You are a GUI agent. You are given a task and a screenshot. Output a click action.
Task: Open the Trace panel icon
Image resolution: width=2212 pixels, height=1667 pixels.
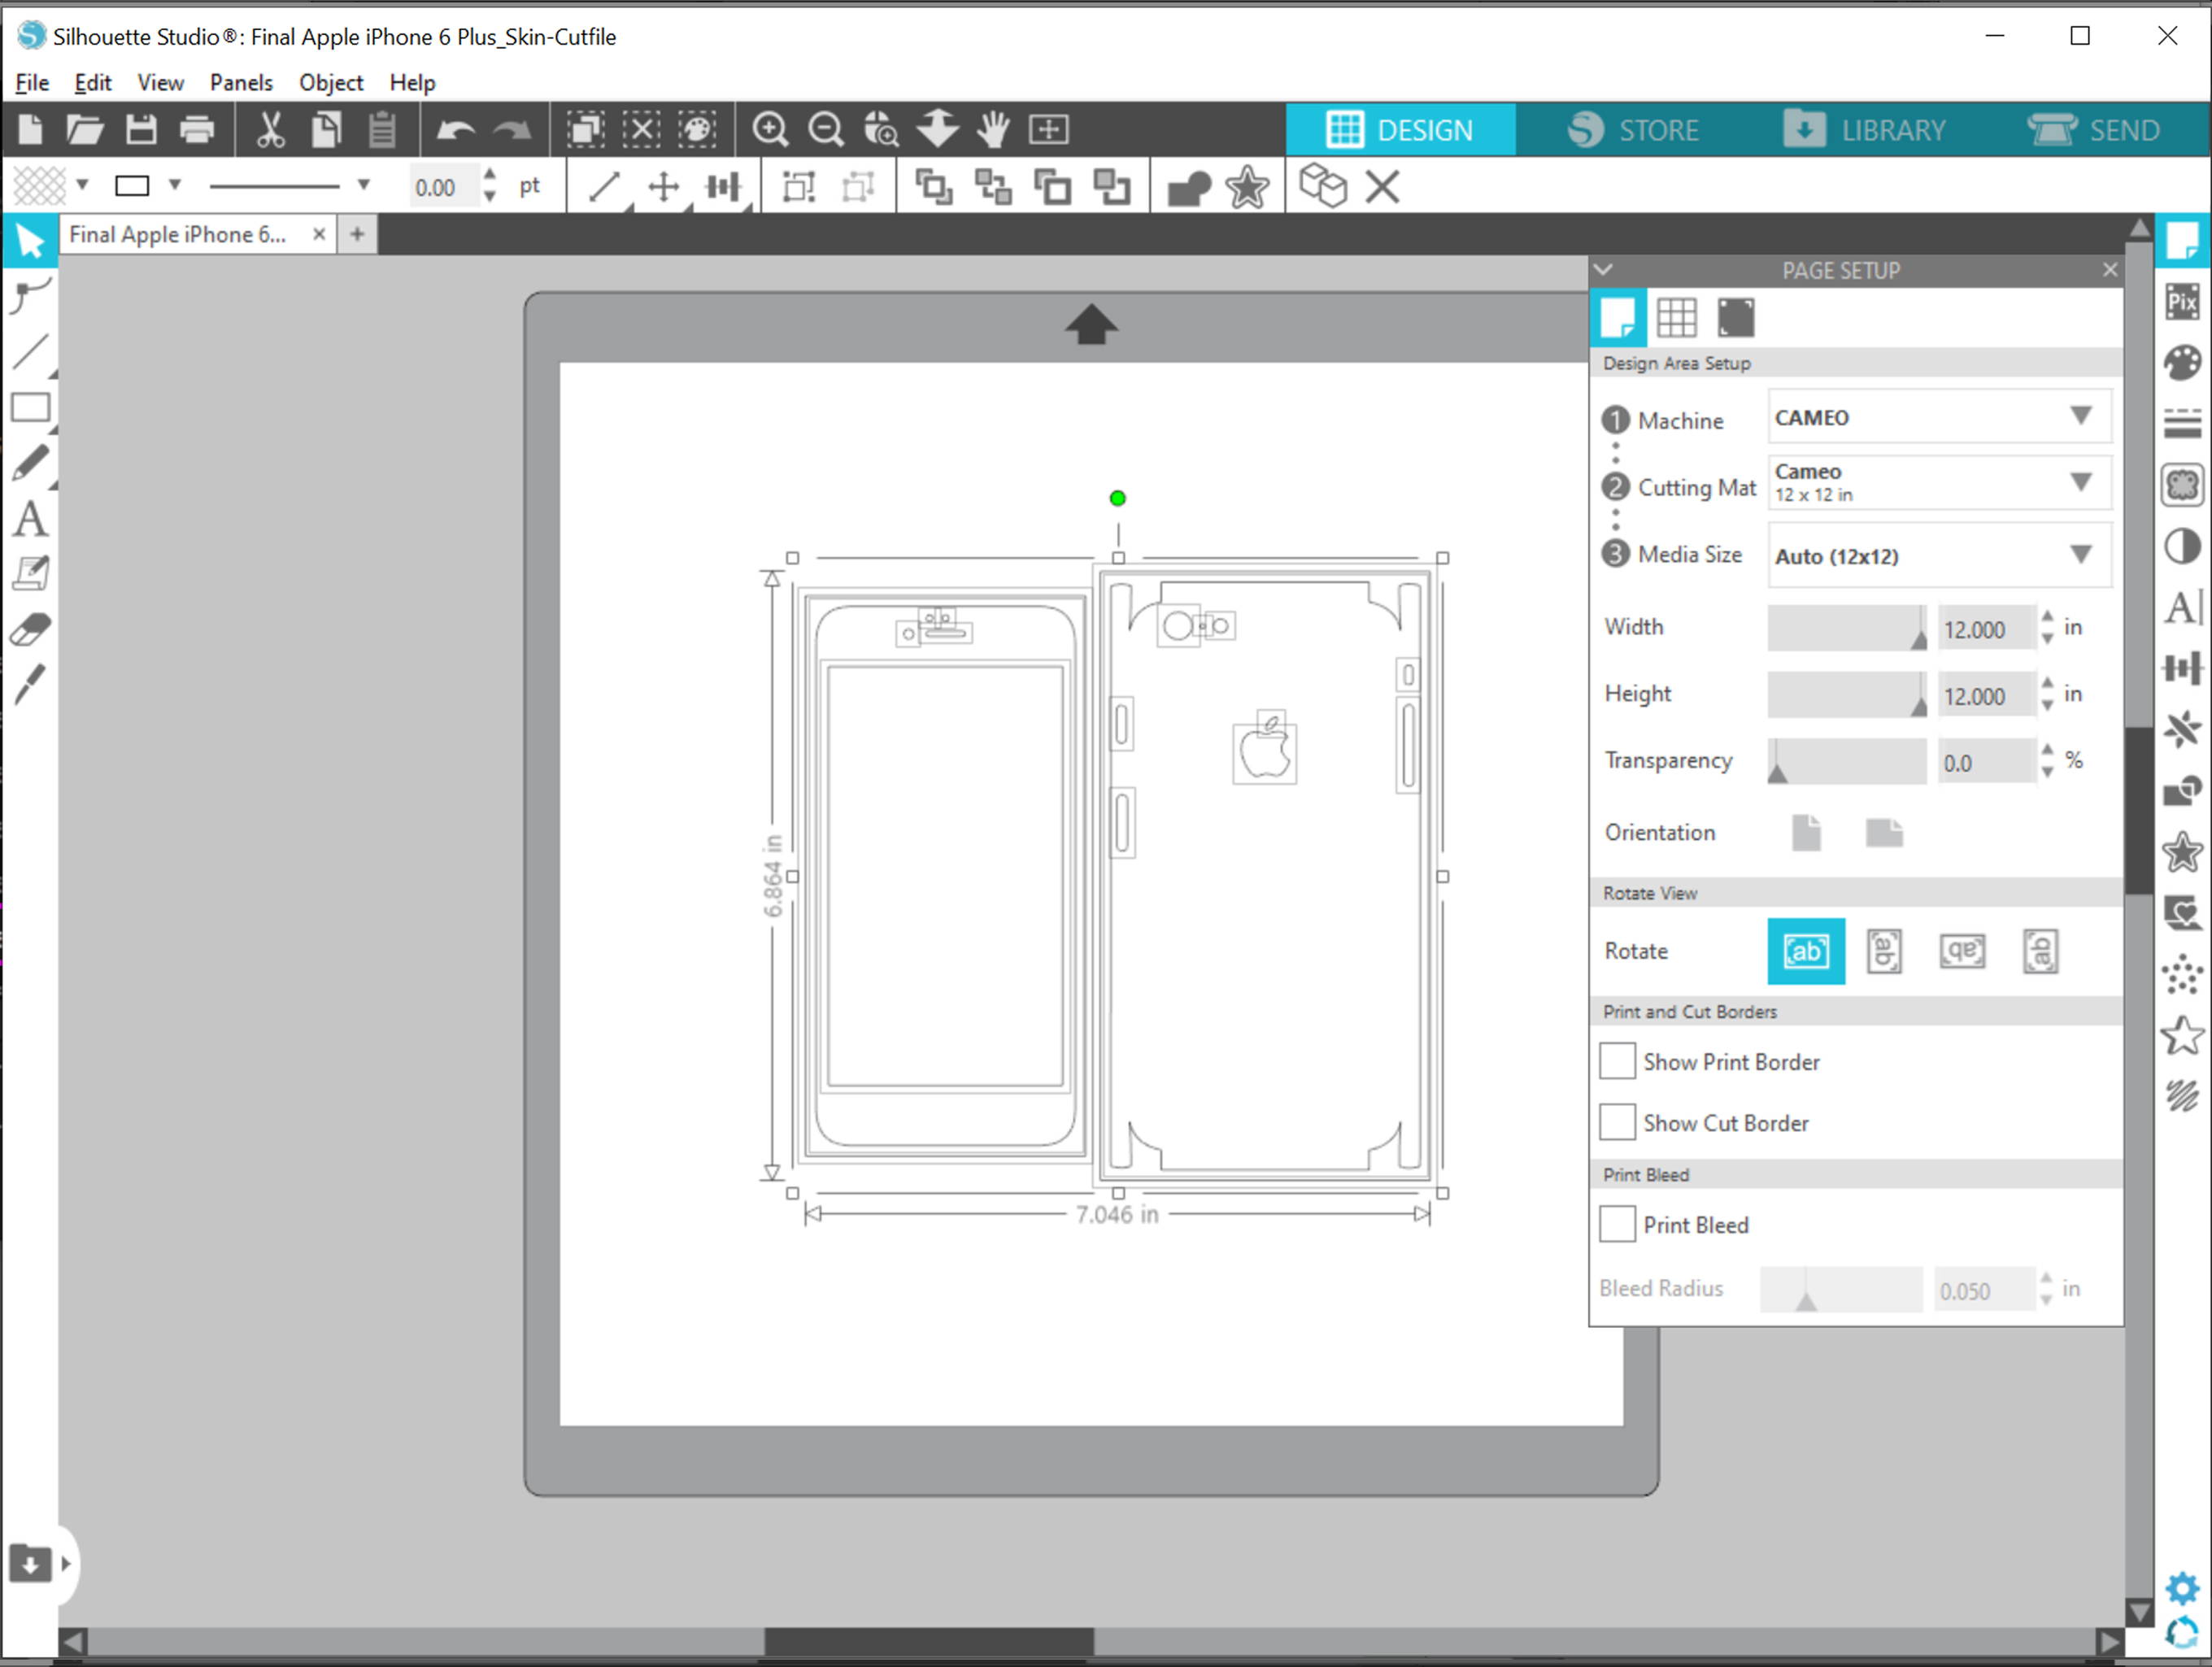[x=2181, y=486]
